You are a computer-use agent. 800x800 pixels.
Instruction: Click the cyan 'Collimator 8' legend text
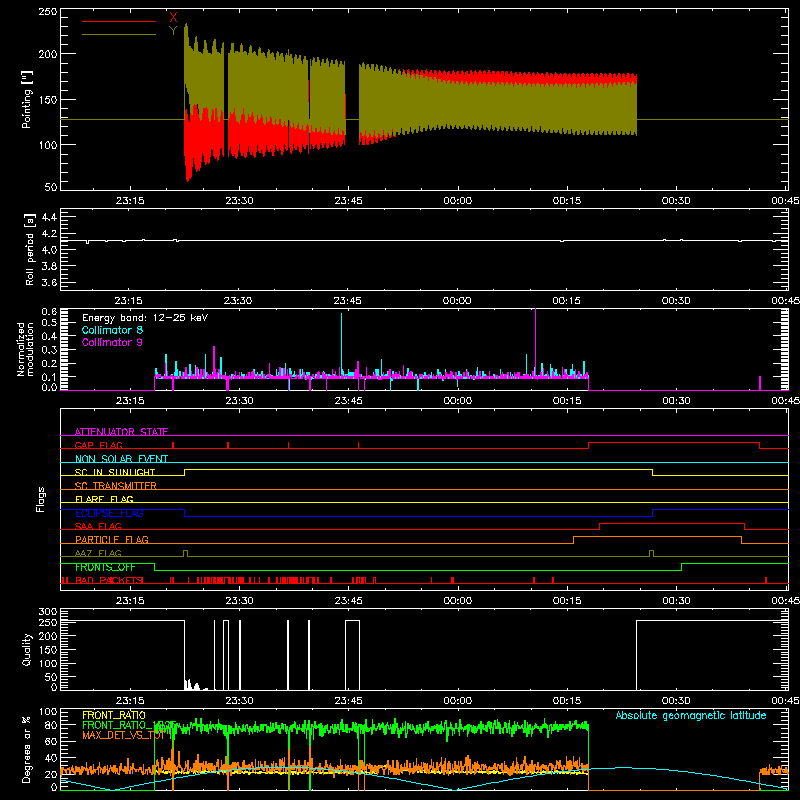click(x=112, y=330)
